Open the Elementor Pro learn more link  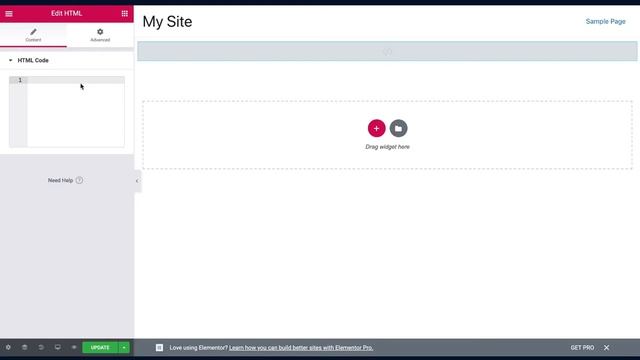301,348
